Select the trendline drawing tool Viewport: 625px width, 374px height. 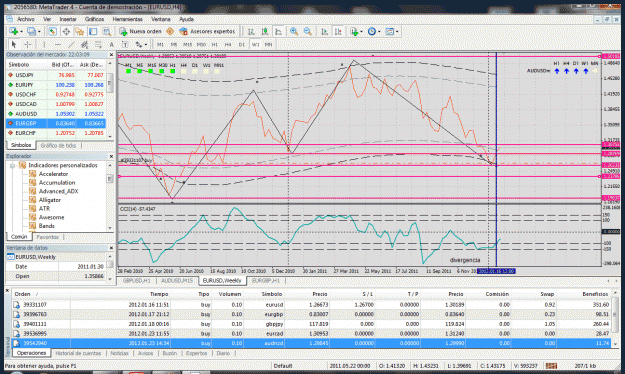point(71,44)
